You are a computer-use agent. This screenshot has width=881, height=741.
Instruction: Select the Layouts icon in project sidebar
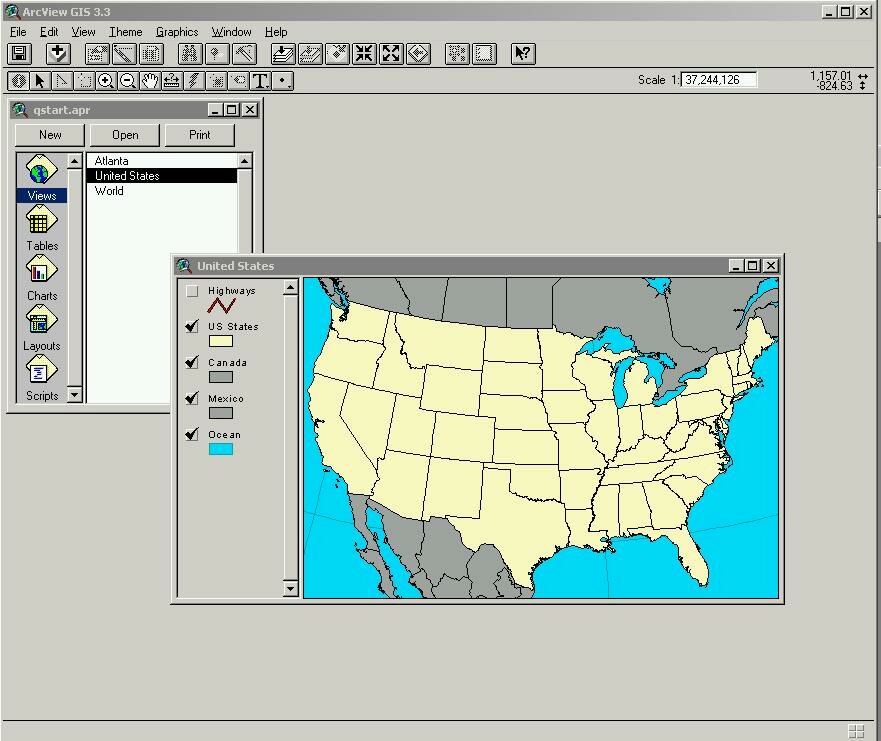click(x=42, y=328)
